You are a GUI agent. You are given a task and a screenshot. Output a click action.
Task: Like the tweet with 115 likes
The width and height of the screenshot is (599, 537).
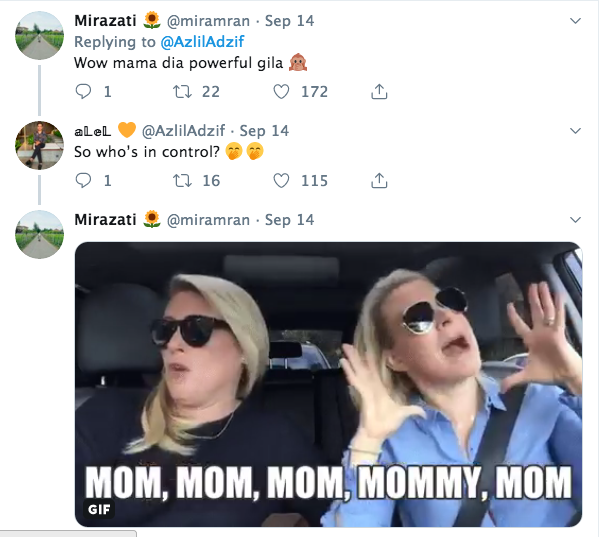point(281,180)
